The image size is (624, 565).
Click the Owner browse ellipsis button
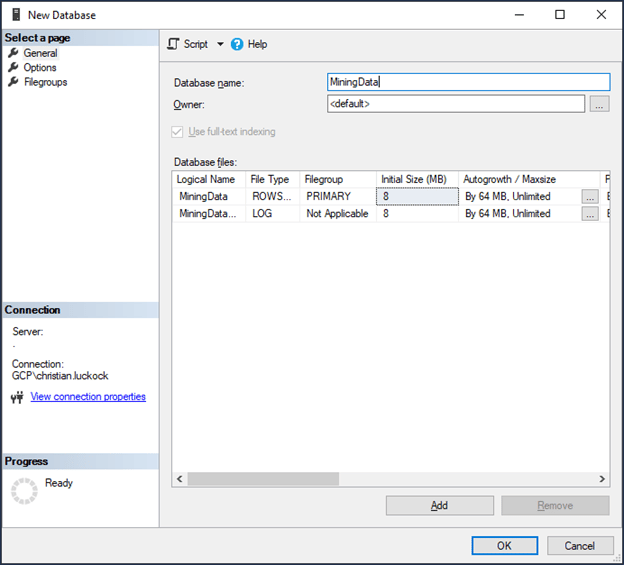tap(598, 104)
